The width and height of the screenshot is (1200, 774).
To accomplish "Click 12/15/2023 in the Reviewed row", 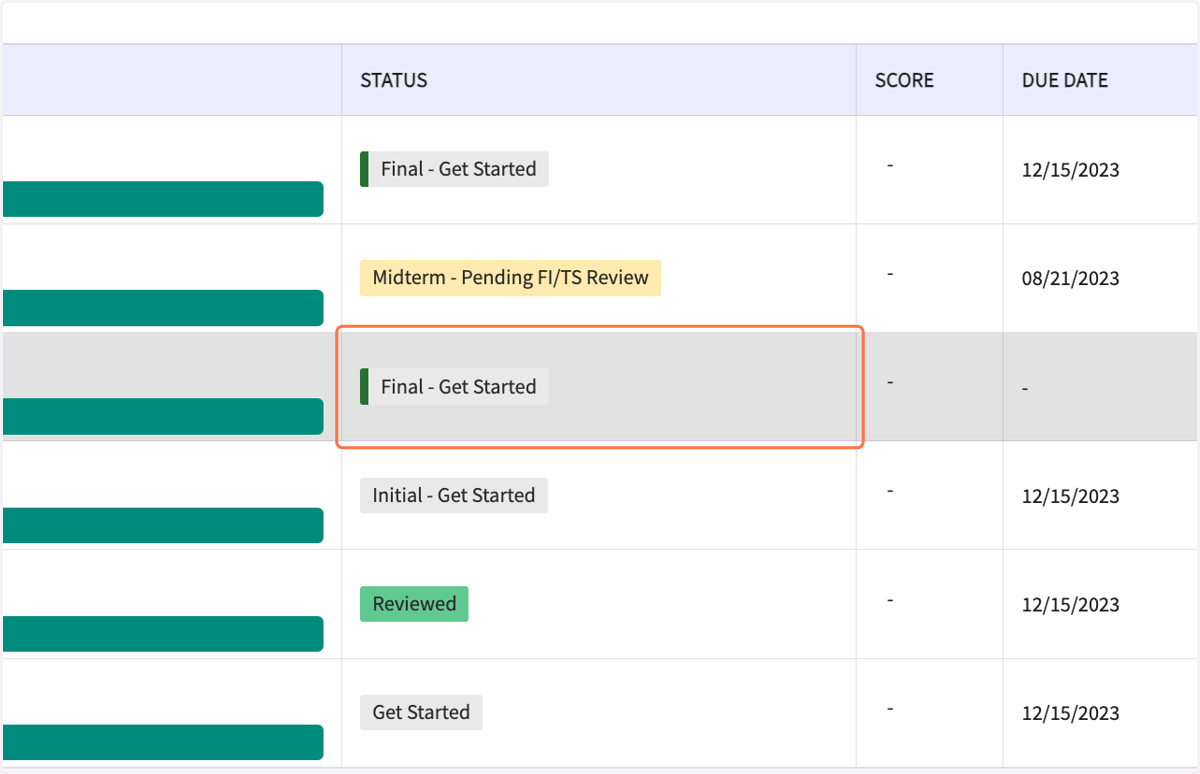I will pyautogui.click(x=1070, y=605).
